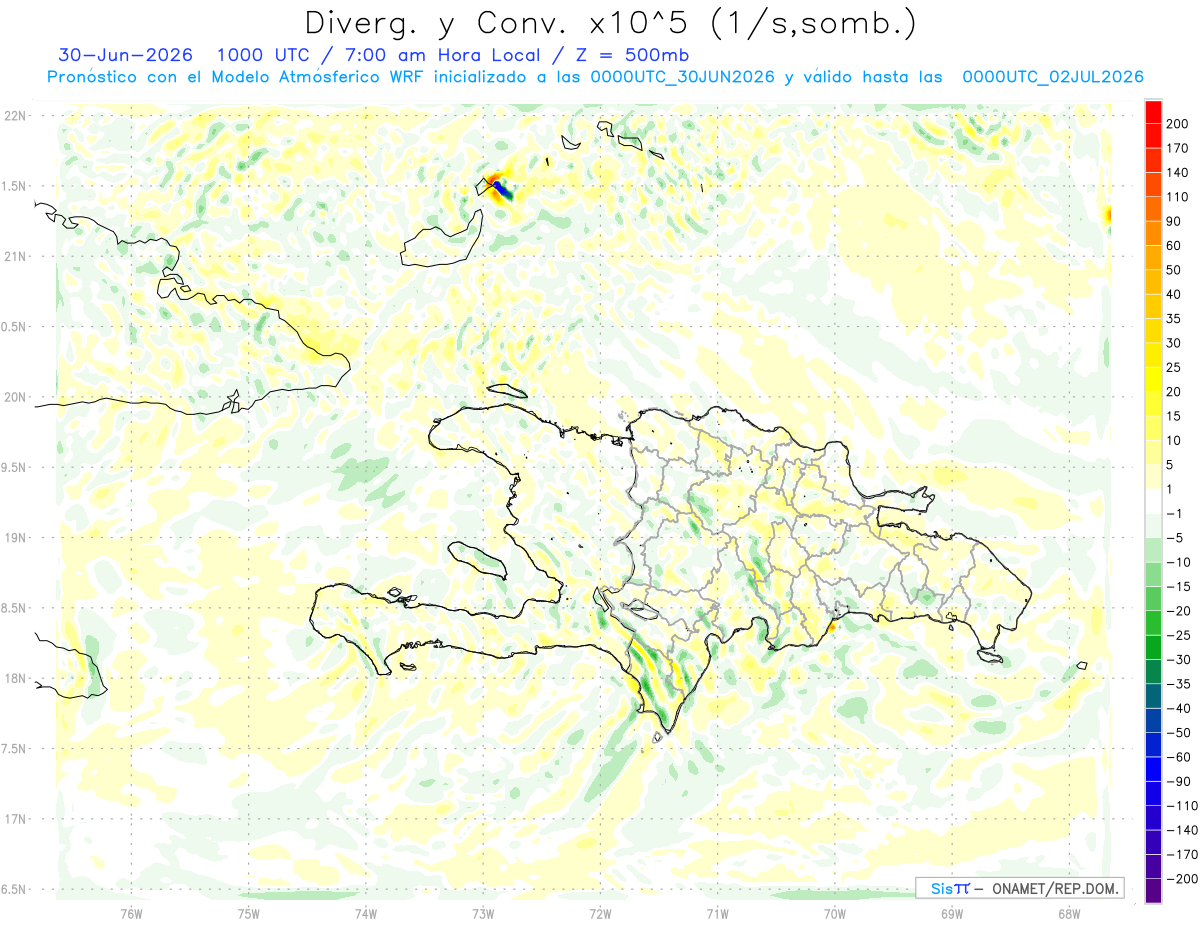1200x927 pixels.
Task: Click the 19N latitude label
Action: point(17,538)
